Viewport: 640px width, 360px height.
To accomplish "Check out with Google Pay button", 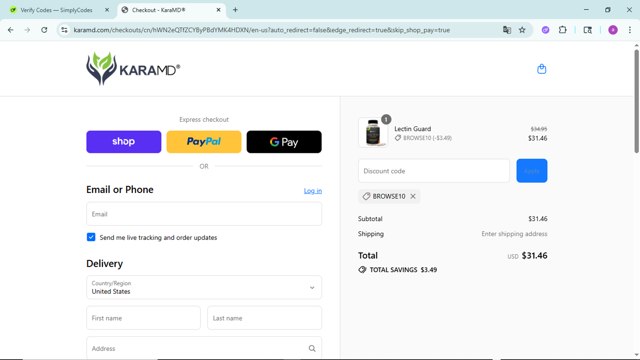I will click(284, 142).
